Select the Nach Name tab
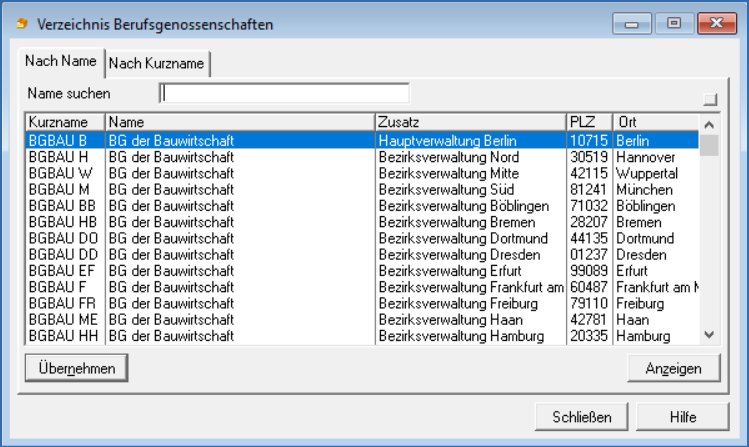The width and height of the screenshot is (749, 447). pyautogui.click(x=61, y=62)
